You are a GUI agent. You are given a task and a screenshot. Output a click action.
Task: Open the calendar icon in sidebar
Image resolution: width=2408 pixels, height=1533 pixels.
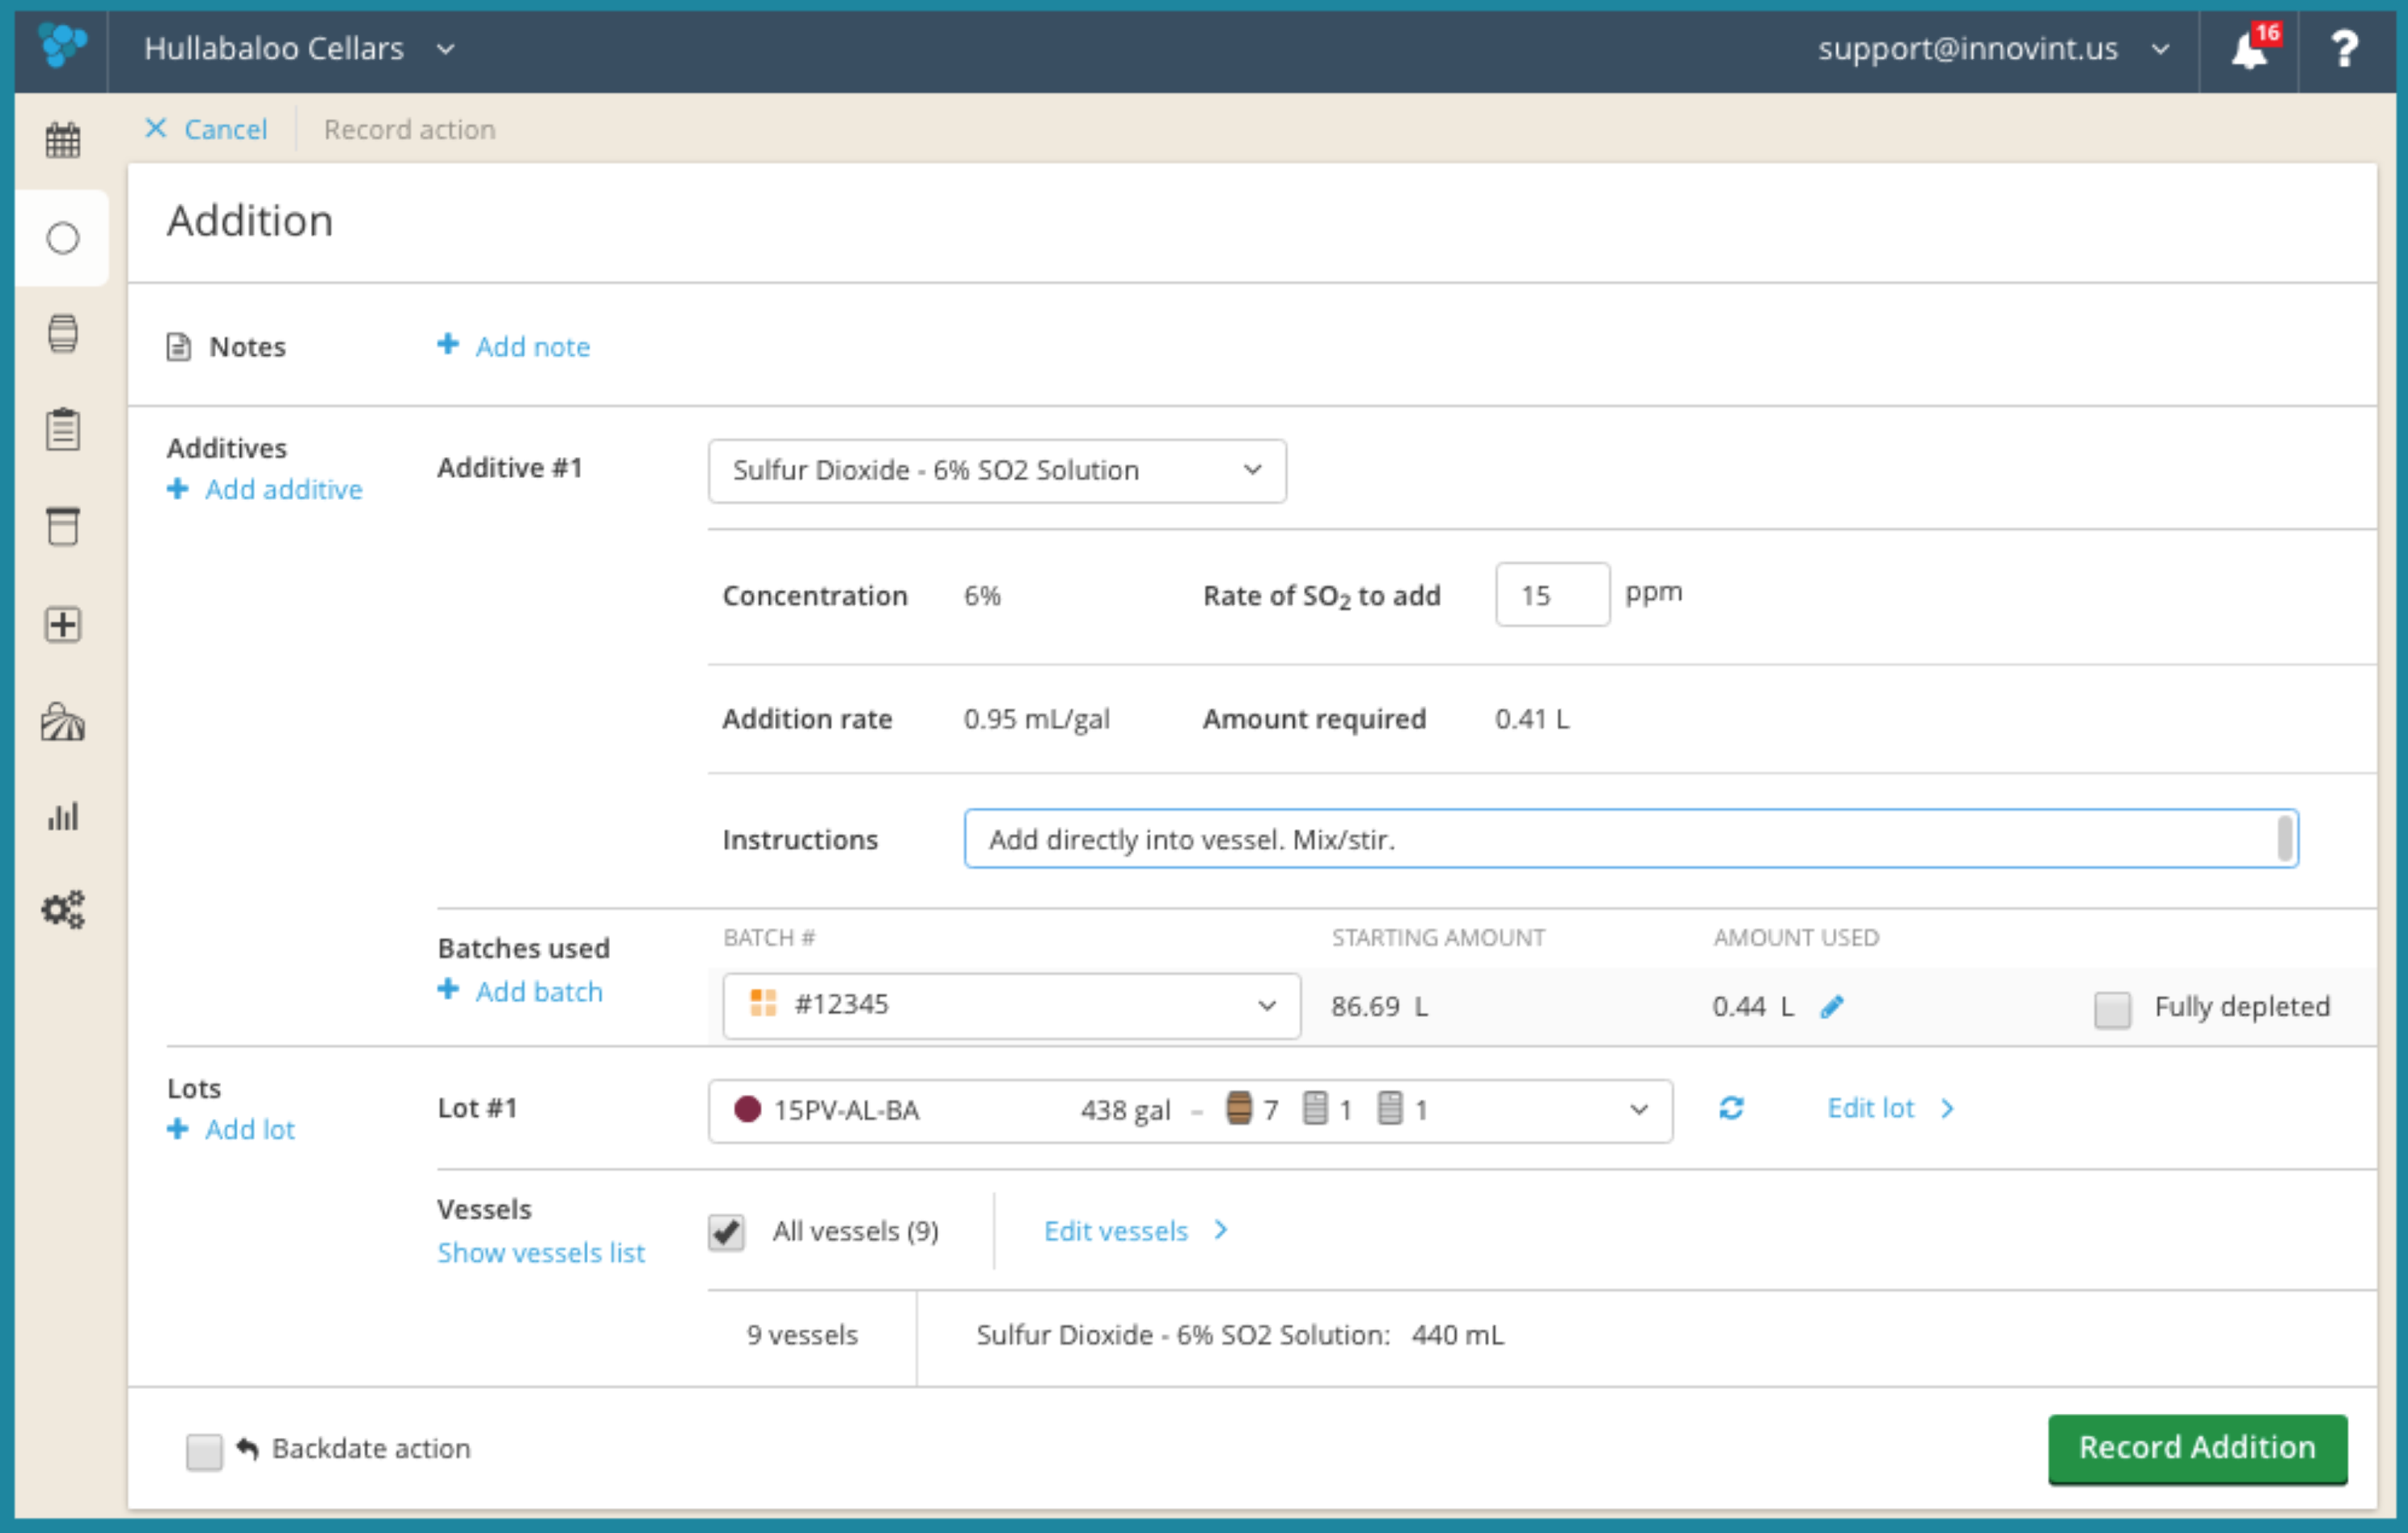tap(63, 139)
